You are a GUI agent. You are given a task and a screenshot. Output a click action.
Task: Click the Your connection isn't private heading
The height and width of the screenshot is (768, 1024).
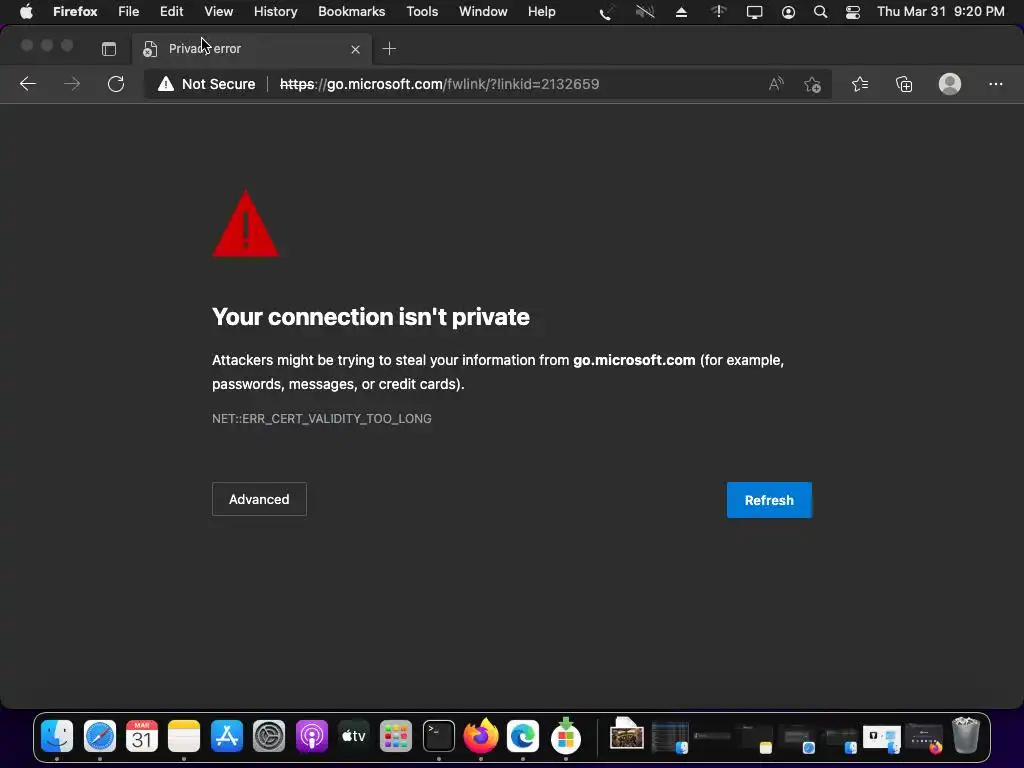[371, 317]
